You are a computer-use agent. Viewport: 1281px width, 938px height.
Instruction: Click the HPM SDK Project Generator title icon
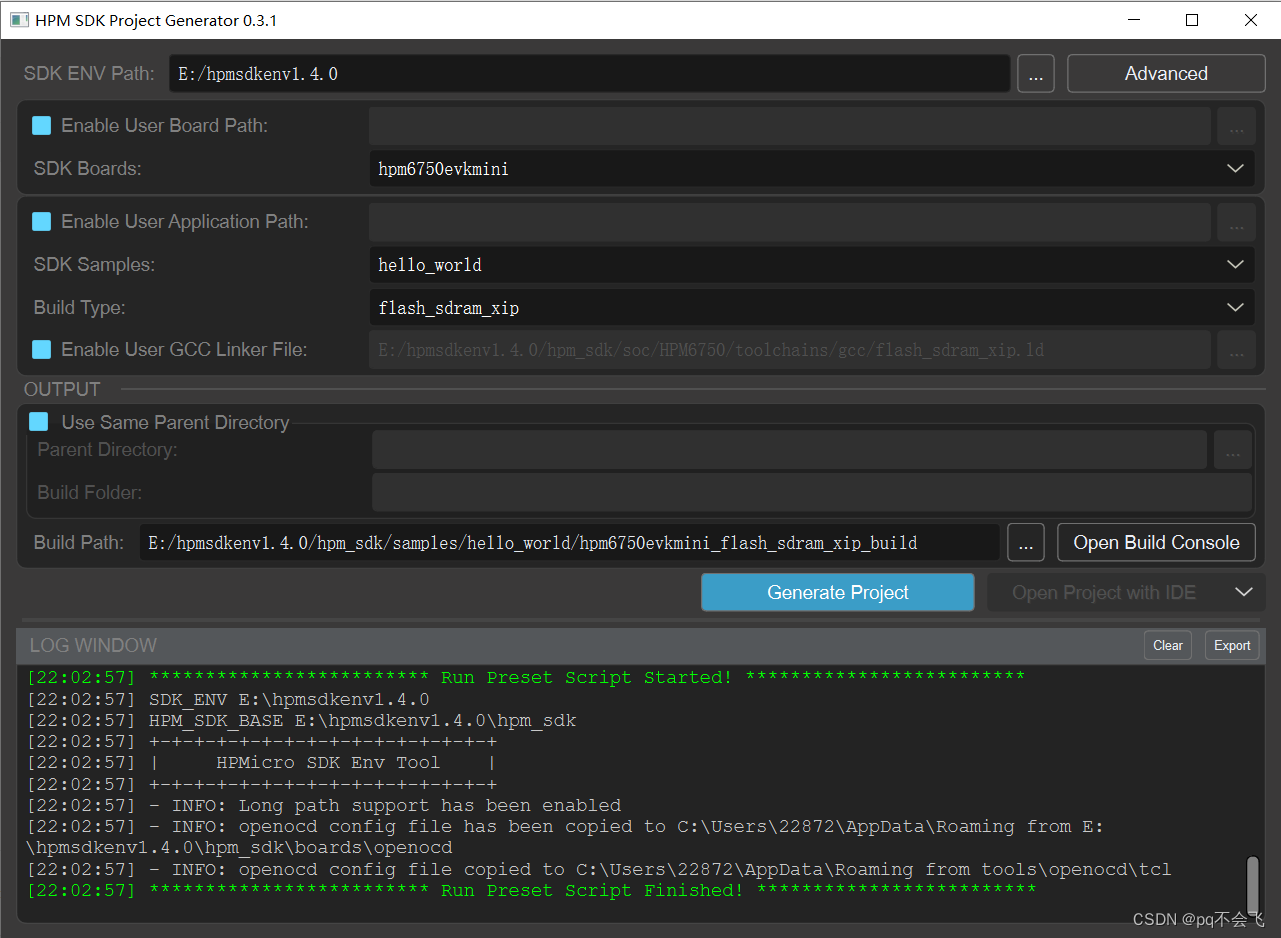(x=19, y=20)
